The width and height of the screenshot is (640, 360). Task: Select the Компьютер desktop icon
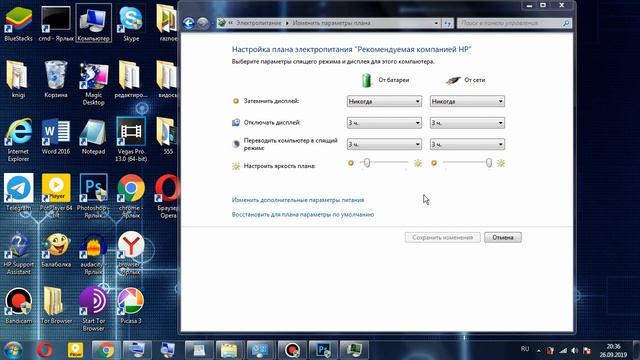93,23
